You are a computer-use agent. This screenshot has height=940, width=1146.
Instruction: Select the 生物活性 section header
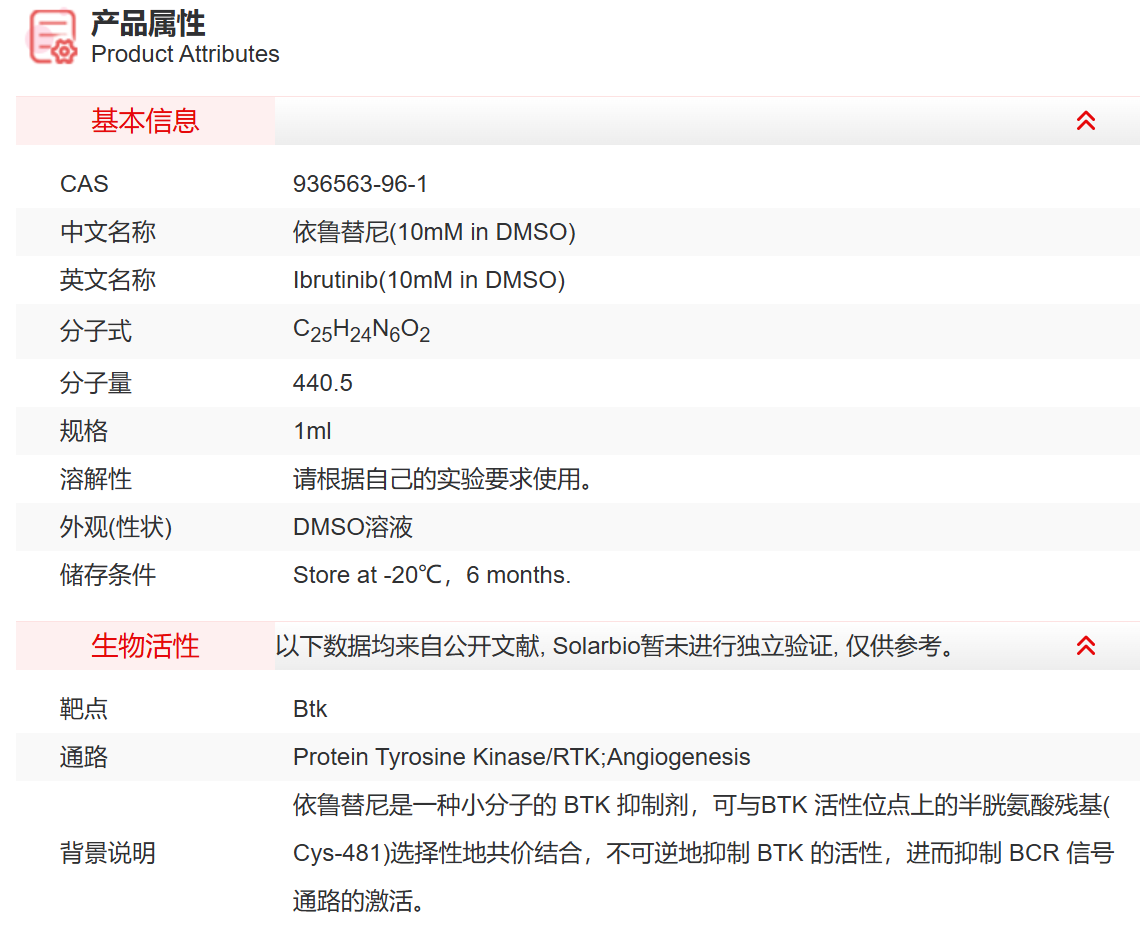pyautogui.click(x=145, y=645)
